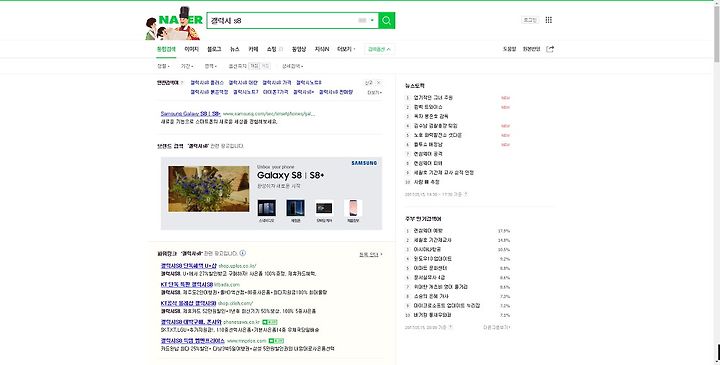Open the 정렬 sort dropdown
This screenshot has width=720, height=365.
163,66
